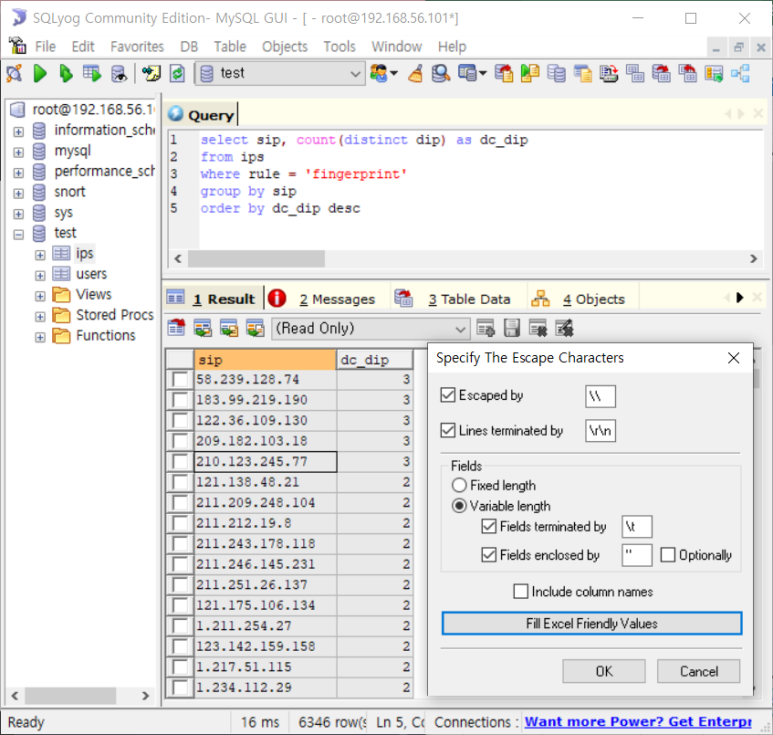This screenshot has width=773, height=735.
Task: Click the Escaped by input field
Action: click(600, 396)
